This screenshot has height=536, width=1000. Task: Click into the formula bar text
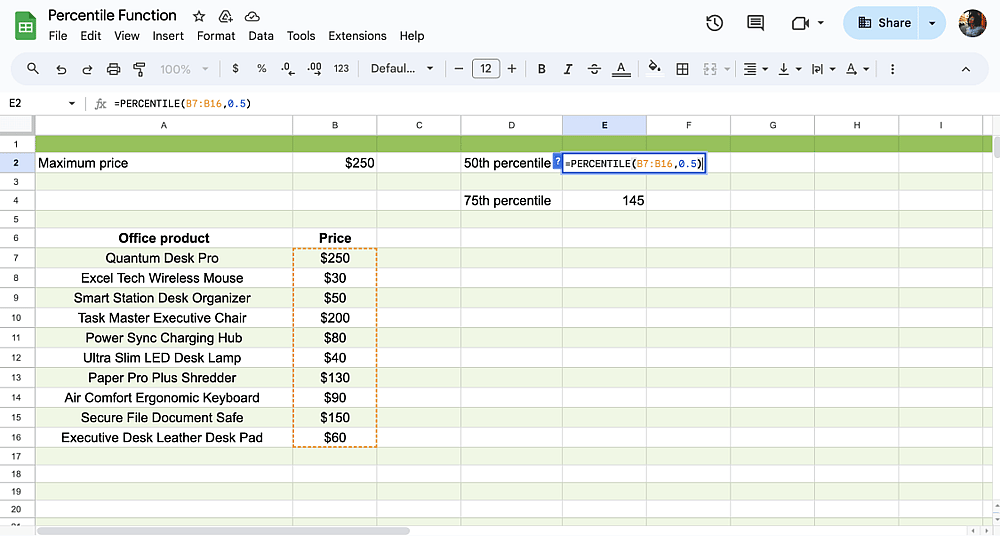182,103
